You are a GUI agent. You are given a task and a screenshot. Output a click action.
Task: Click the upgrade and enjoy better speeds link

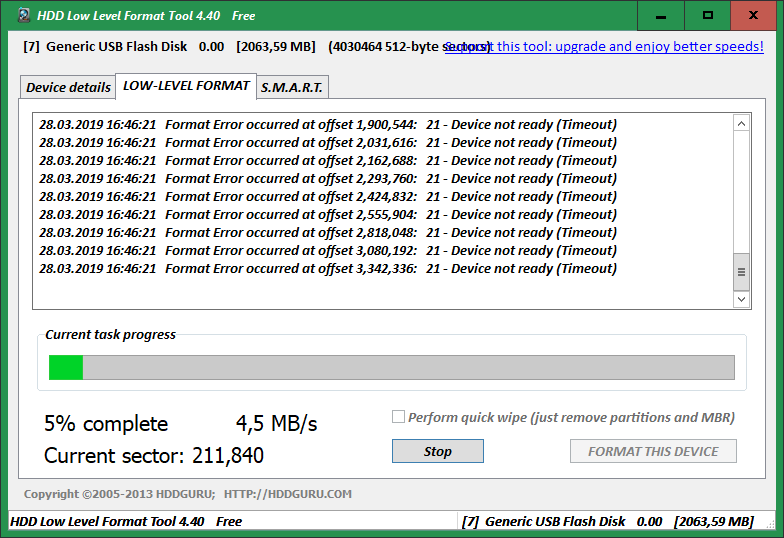604,46
